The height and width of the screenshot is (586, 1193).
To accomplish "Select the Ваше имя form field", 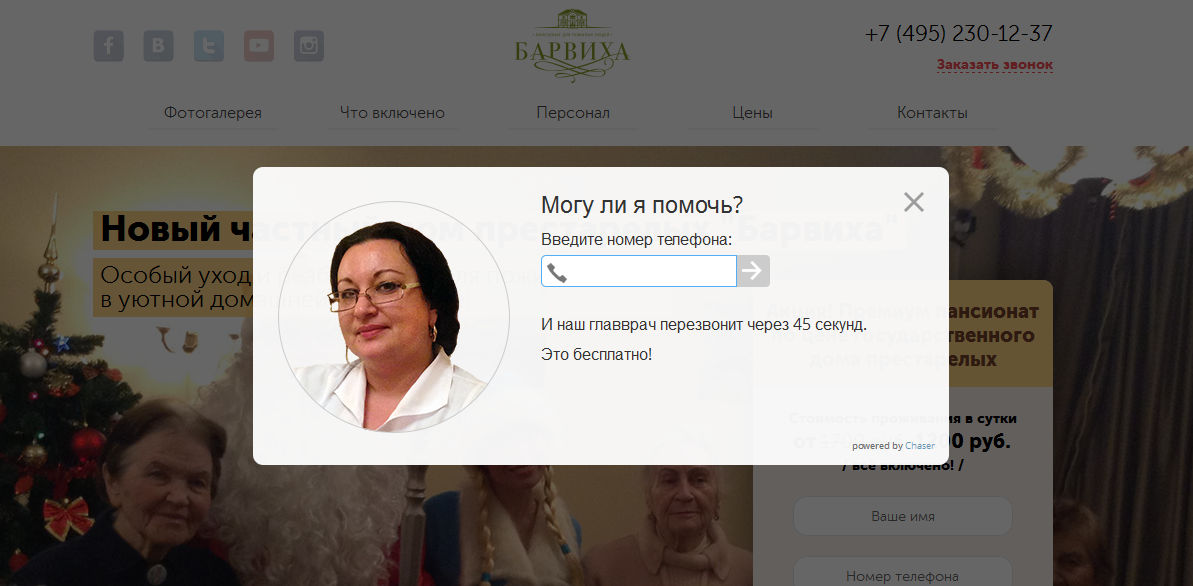I will 903,516.
